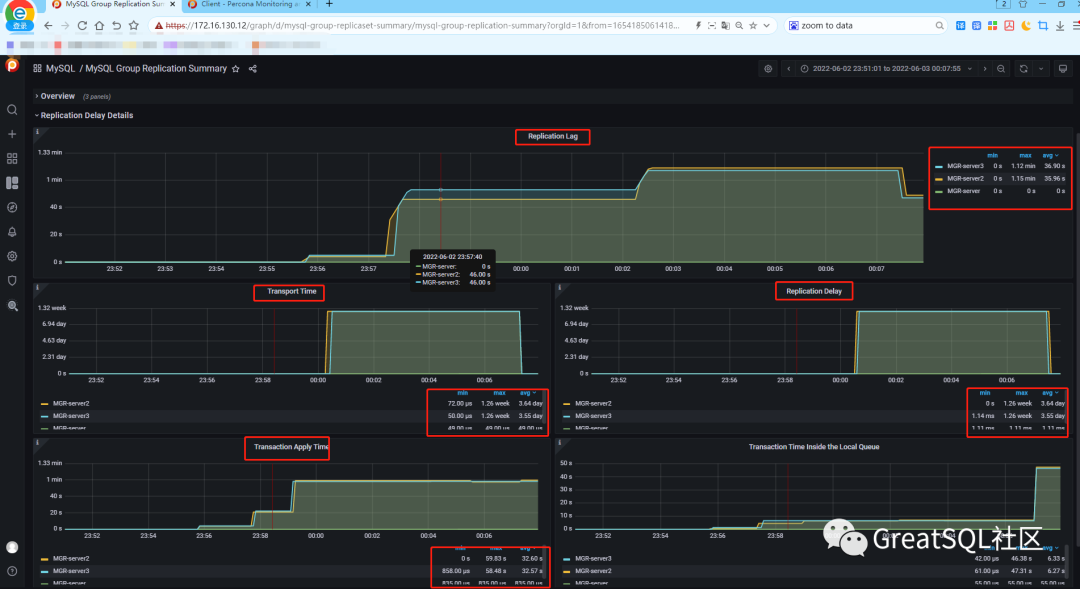The width and height of the screenshot is (1080, 589).
Task: Sort Replication Lag legend by avg column
Action: point(1050,156)
